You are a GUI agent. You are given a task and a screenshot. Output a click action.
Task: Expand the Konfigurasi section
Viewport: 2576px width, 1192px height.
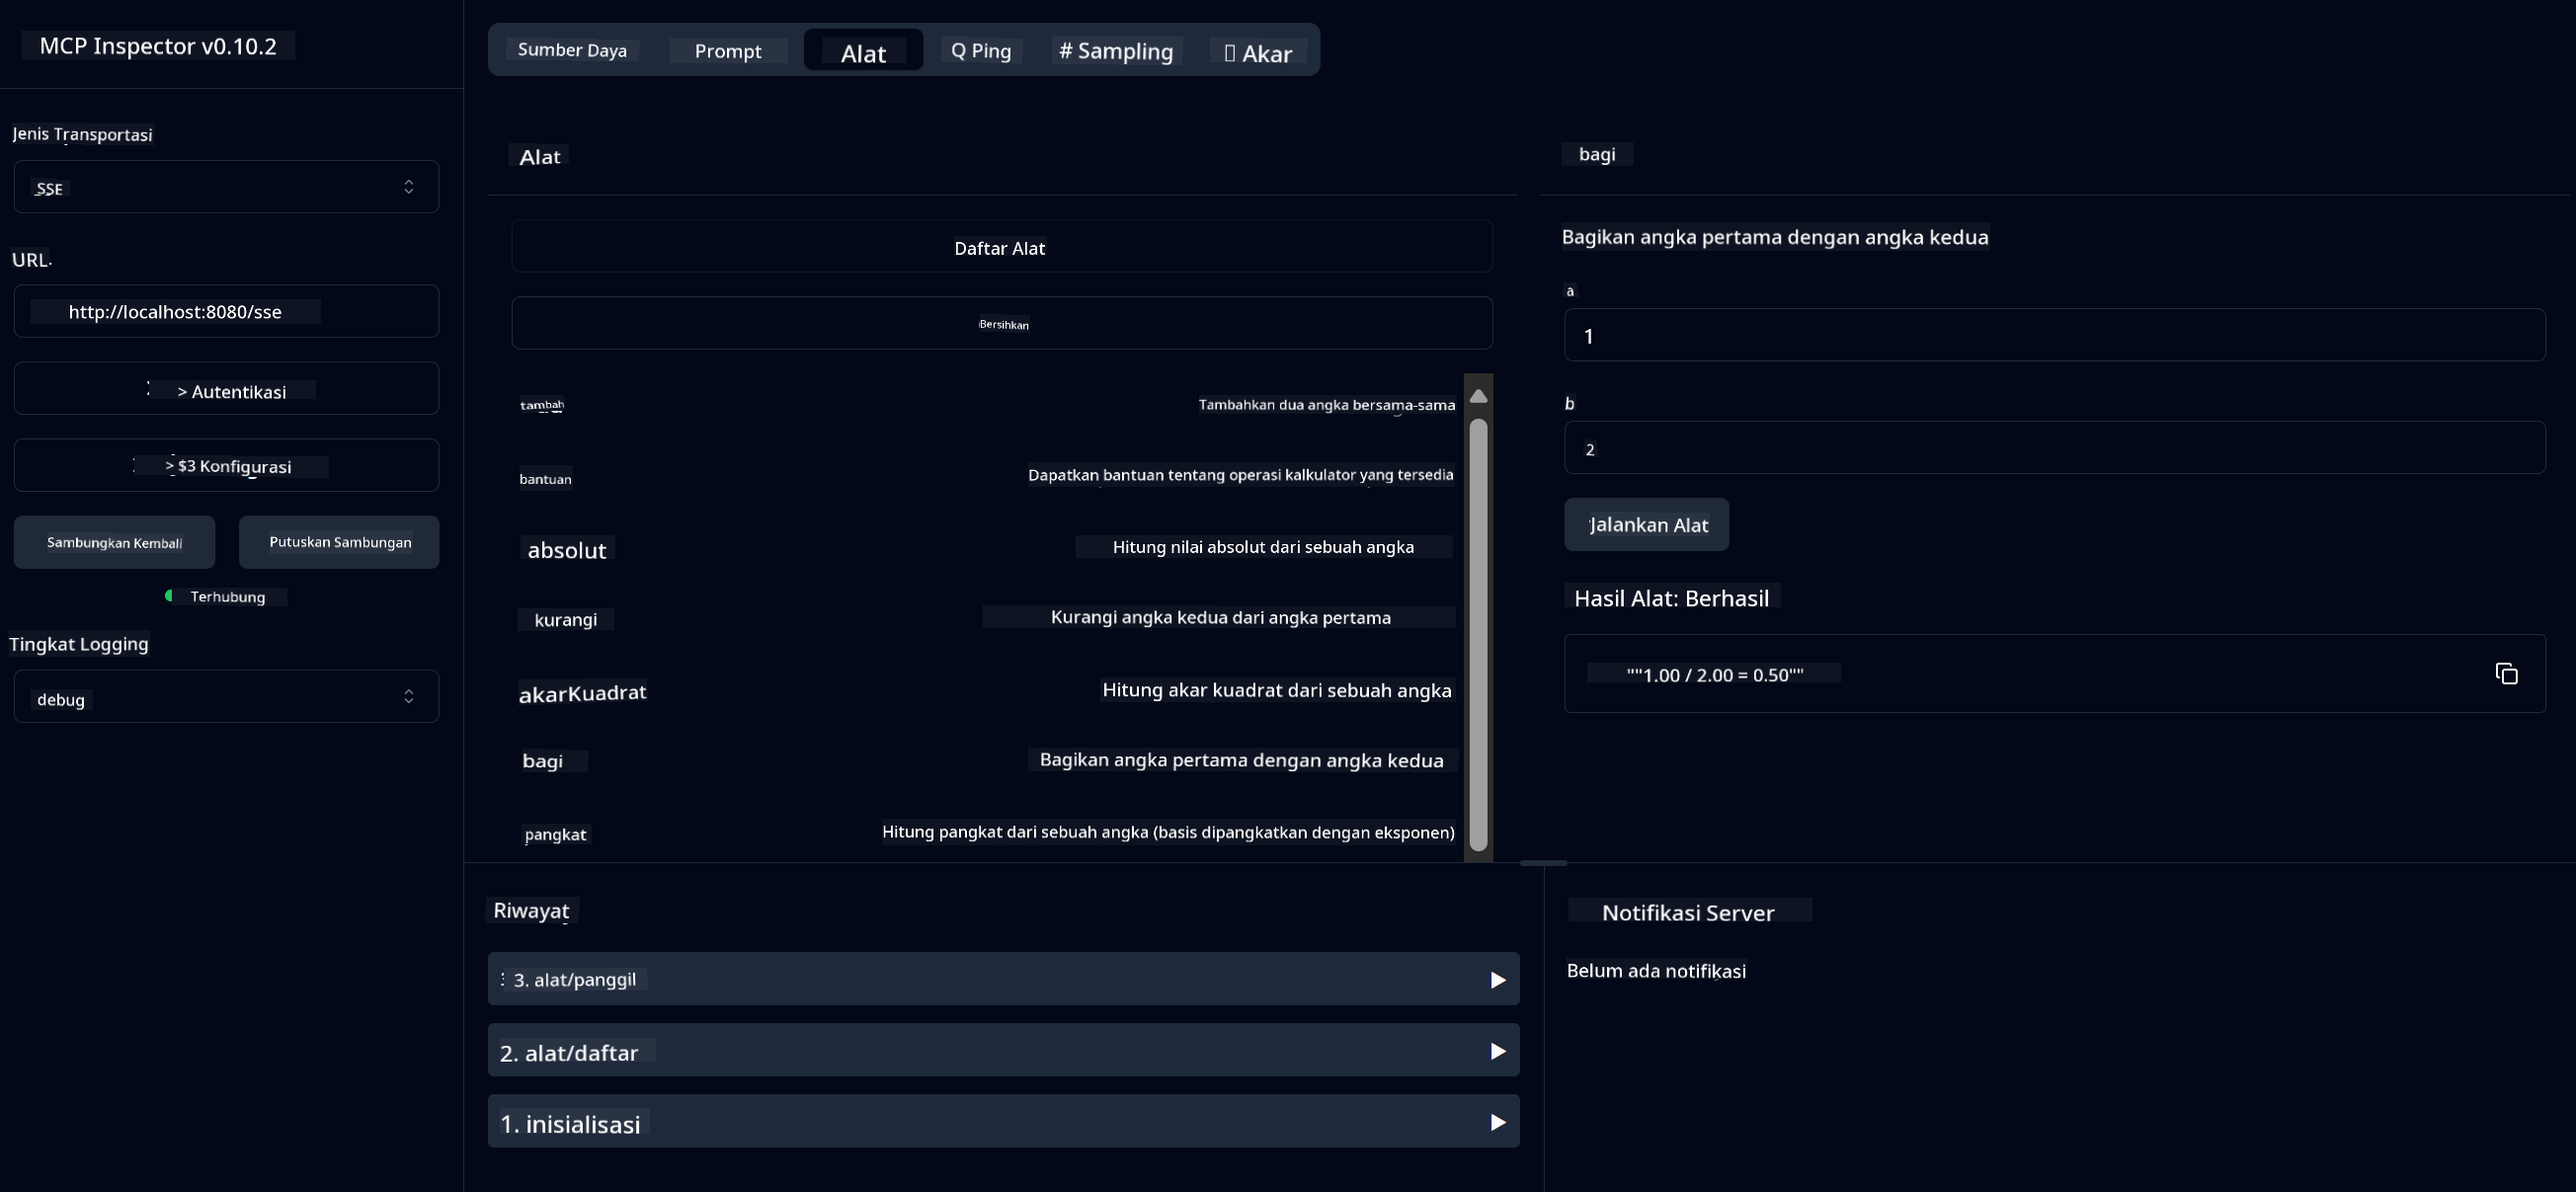pos(226,466)
